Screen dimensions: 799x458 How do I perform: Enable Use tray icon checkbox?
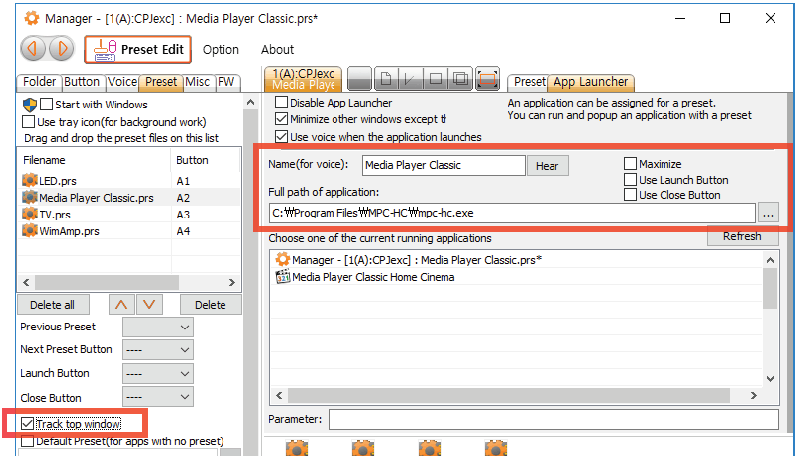click(x=29, y=122)
